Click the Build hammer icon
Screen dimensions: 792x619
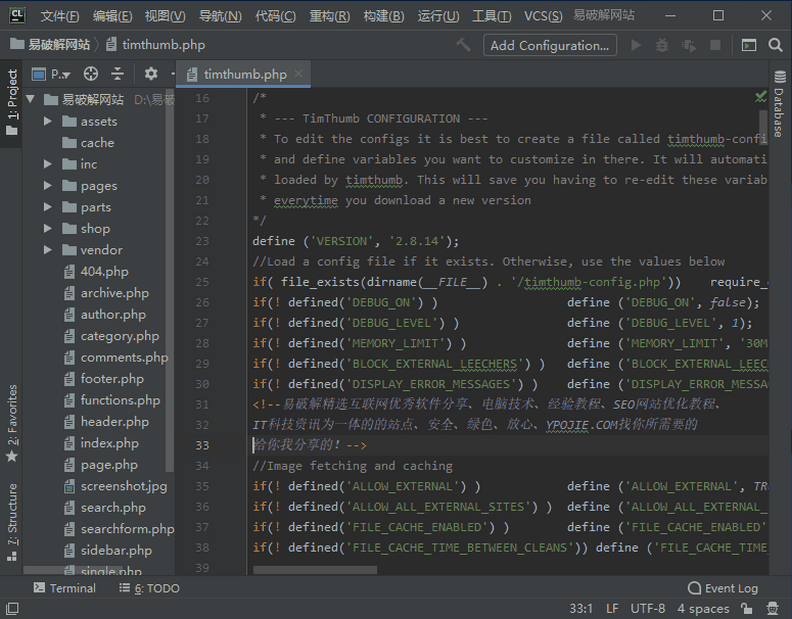[x=463, y=45]
